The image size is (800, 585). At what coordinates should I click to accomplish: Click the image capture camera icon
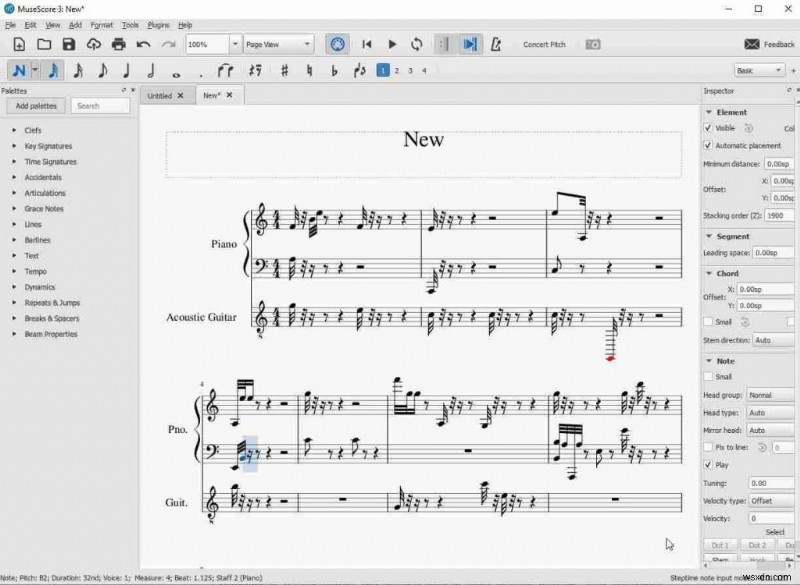pos(593,44)
